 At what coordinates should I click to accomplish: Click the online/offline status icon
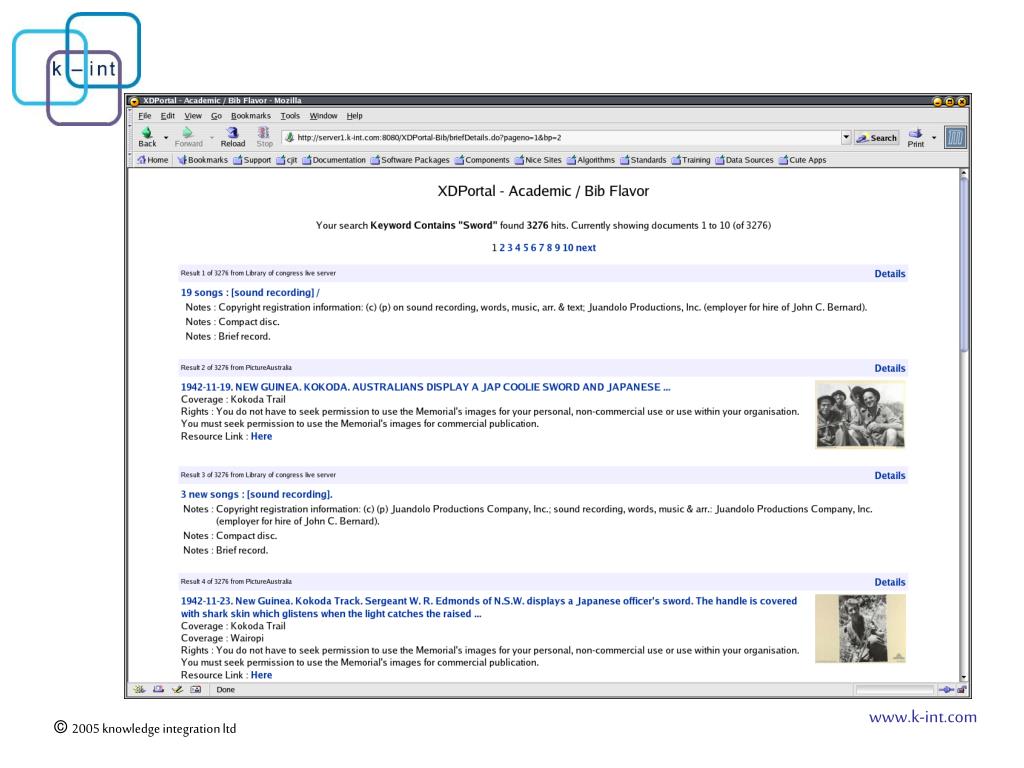(946, 690)
